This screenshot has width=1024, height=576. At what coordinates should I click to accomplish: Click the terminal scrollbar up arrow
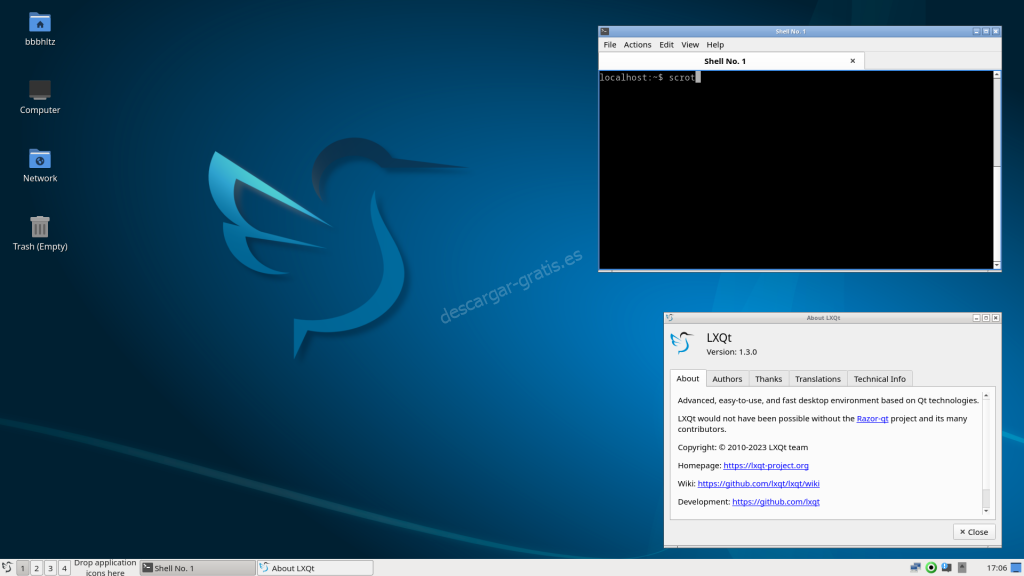coord(997,75)
